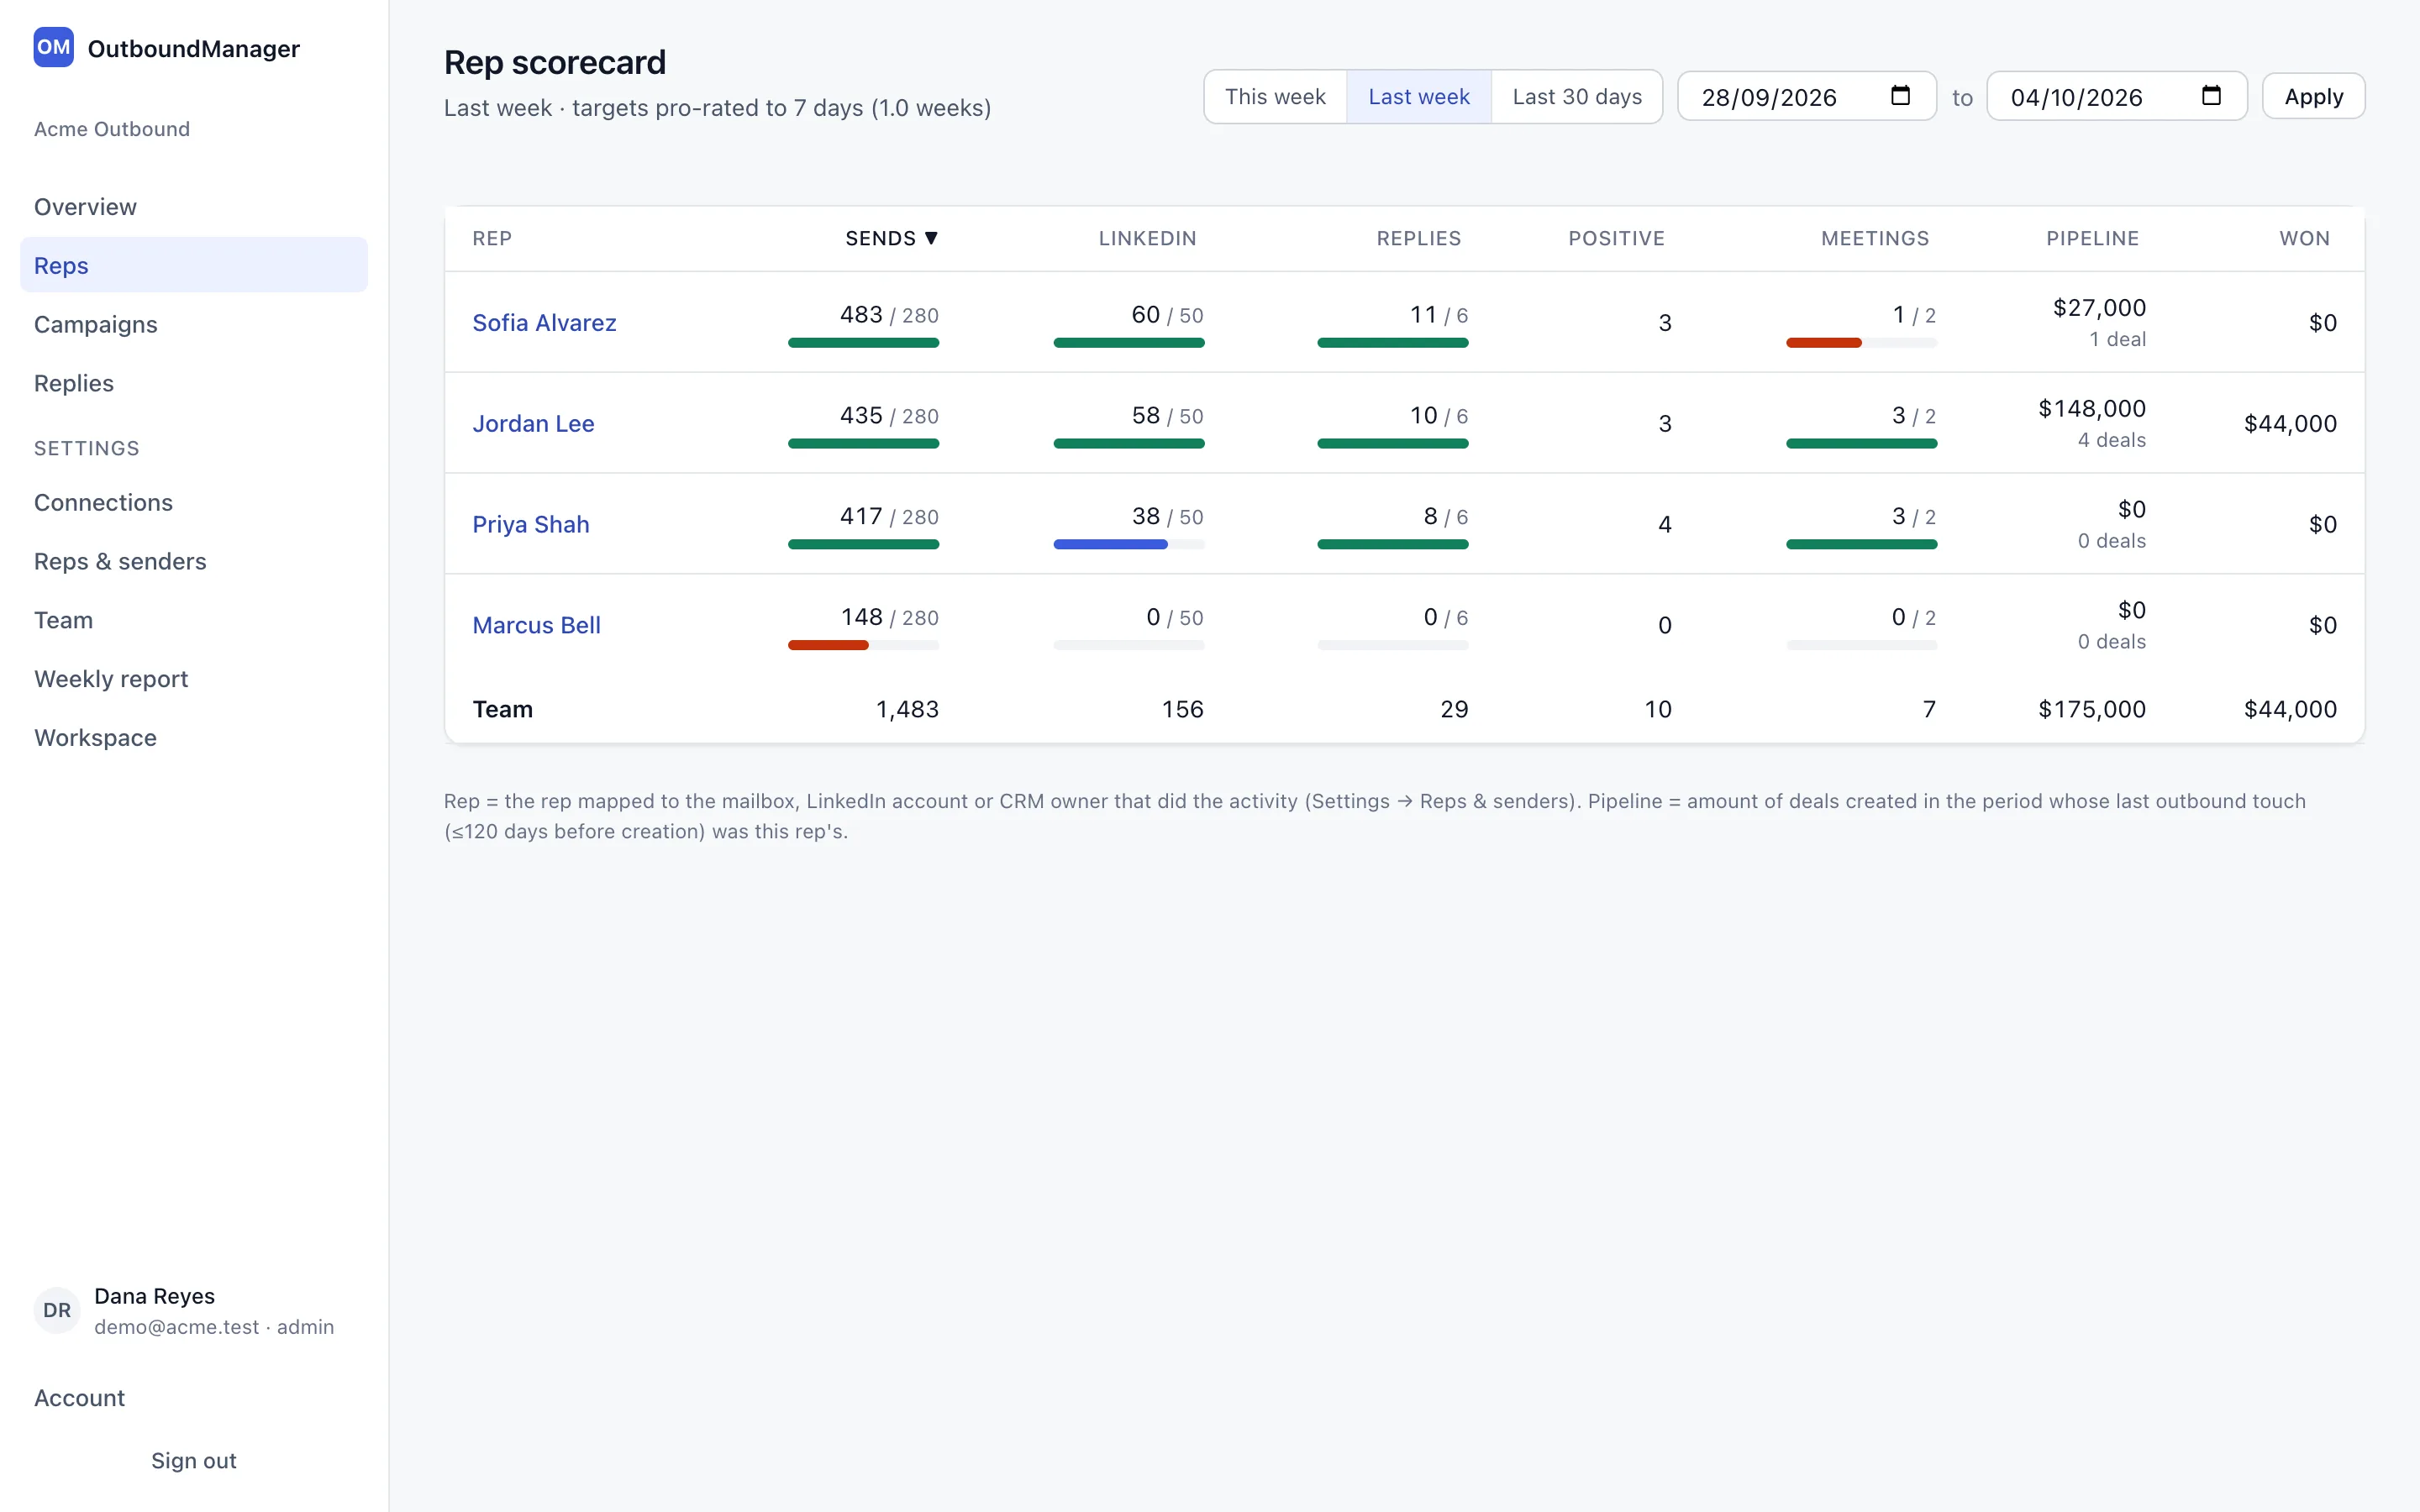Sort table by Pipeline column
2420x1512 pixels.
pyautogui.click(x=2092, y=238)
